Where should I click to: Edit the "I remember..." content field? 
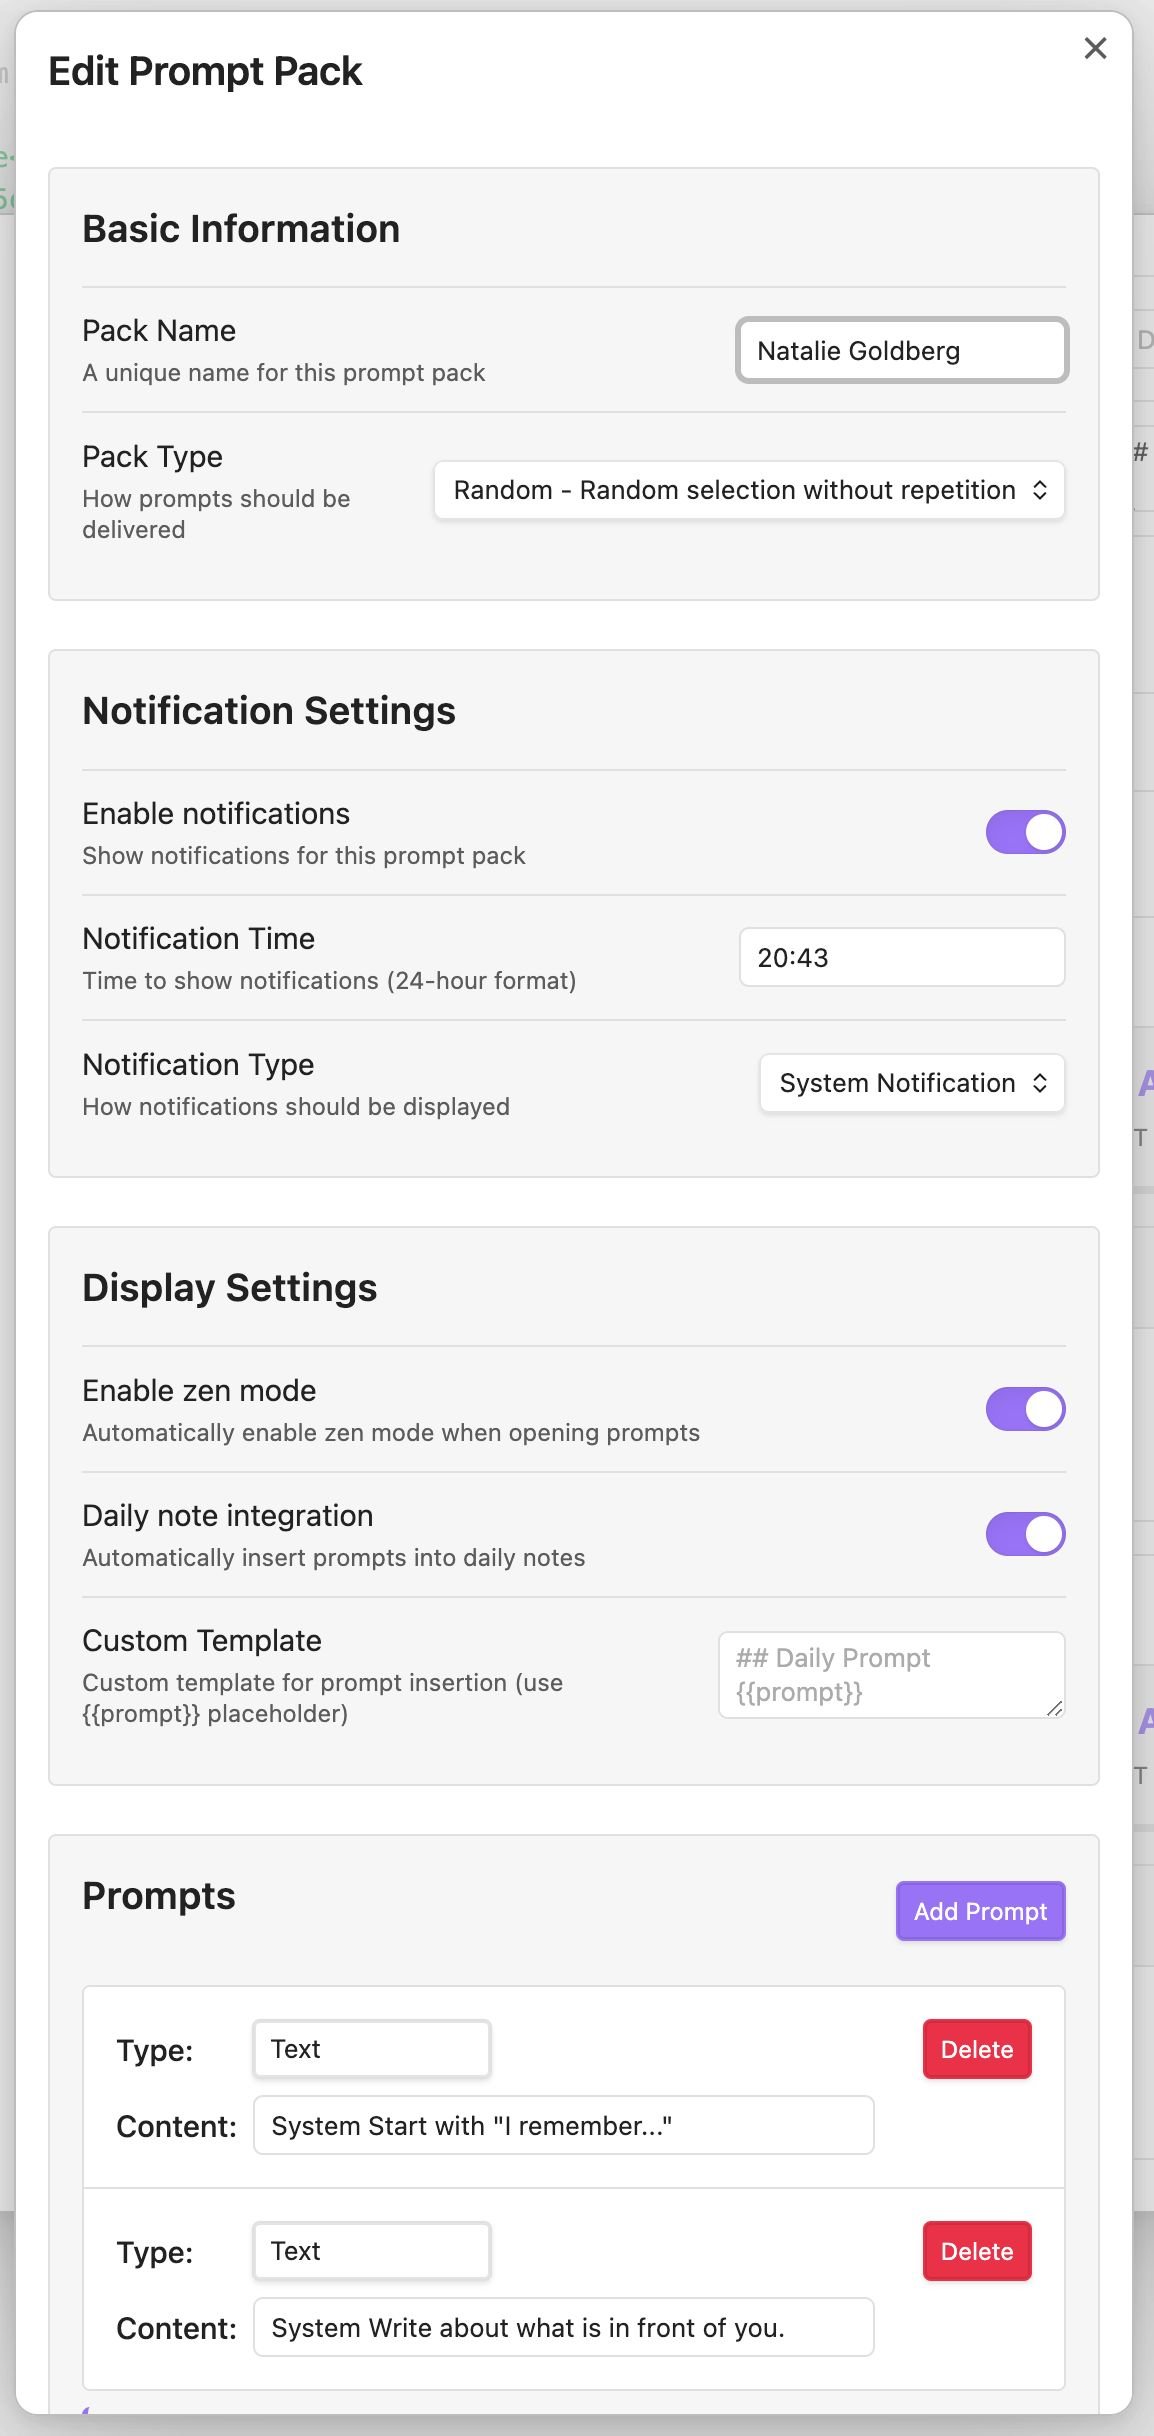563,2125
